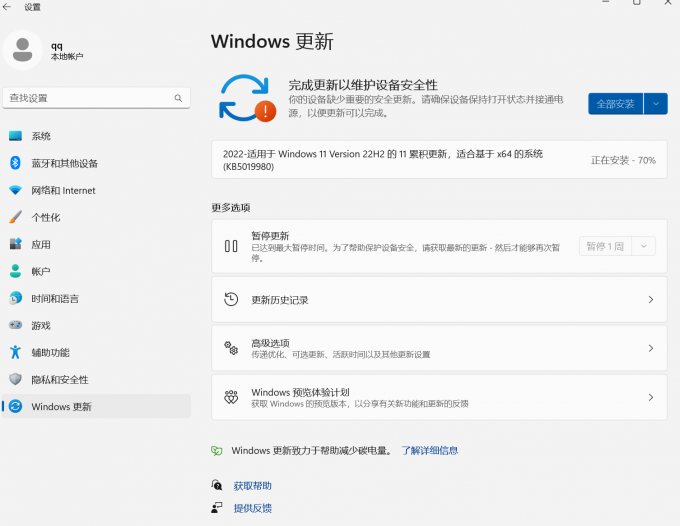The image size is (680, 526).
Task: Click the 帐户 person icon
Action: [x=15, y=271]
